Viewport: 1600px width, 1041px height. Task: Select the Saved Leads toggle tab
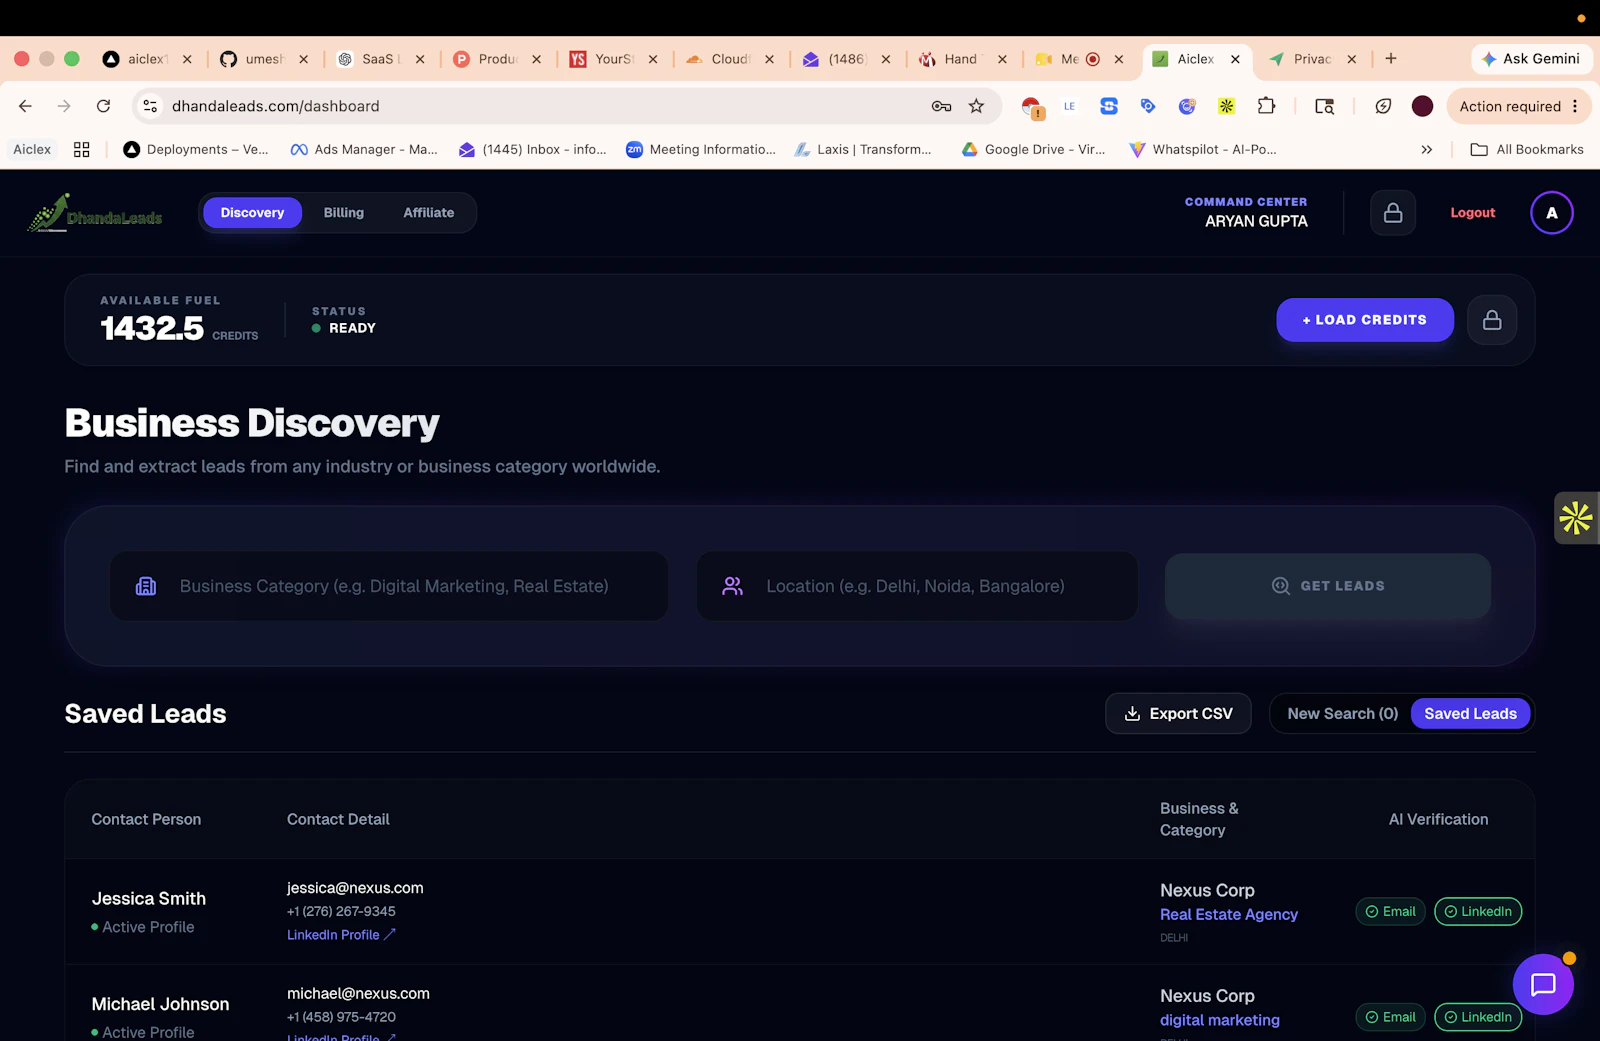point(1470,713)
